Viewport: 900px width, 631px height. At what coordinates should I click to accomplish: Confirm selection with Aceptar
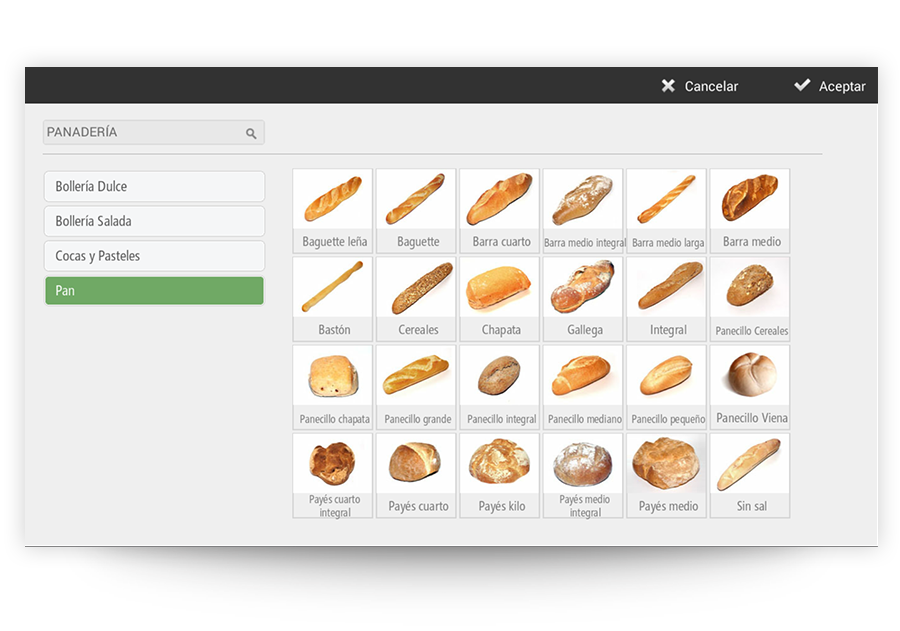click(830, 86)
